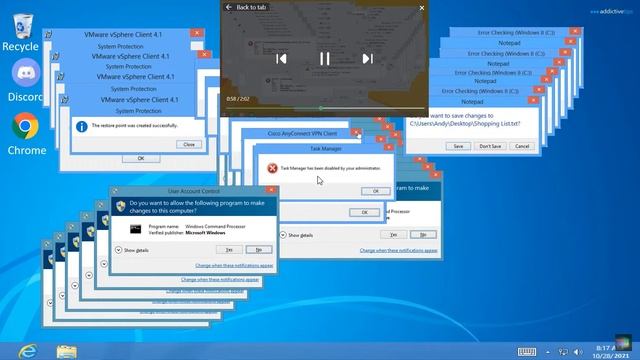Close the front User Account Control window

pyautogui.click(x=271, y=190)
